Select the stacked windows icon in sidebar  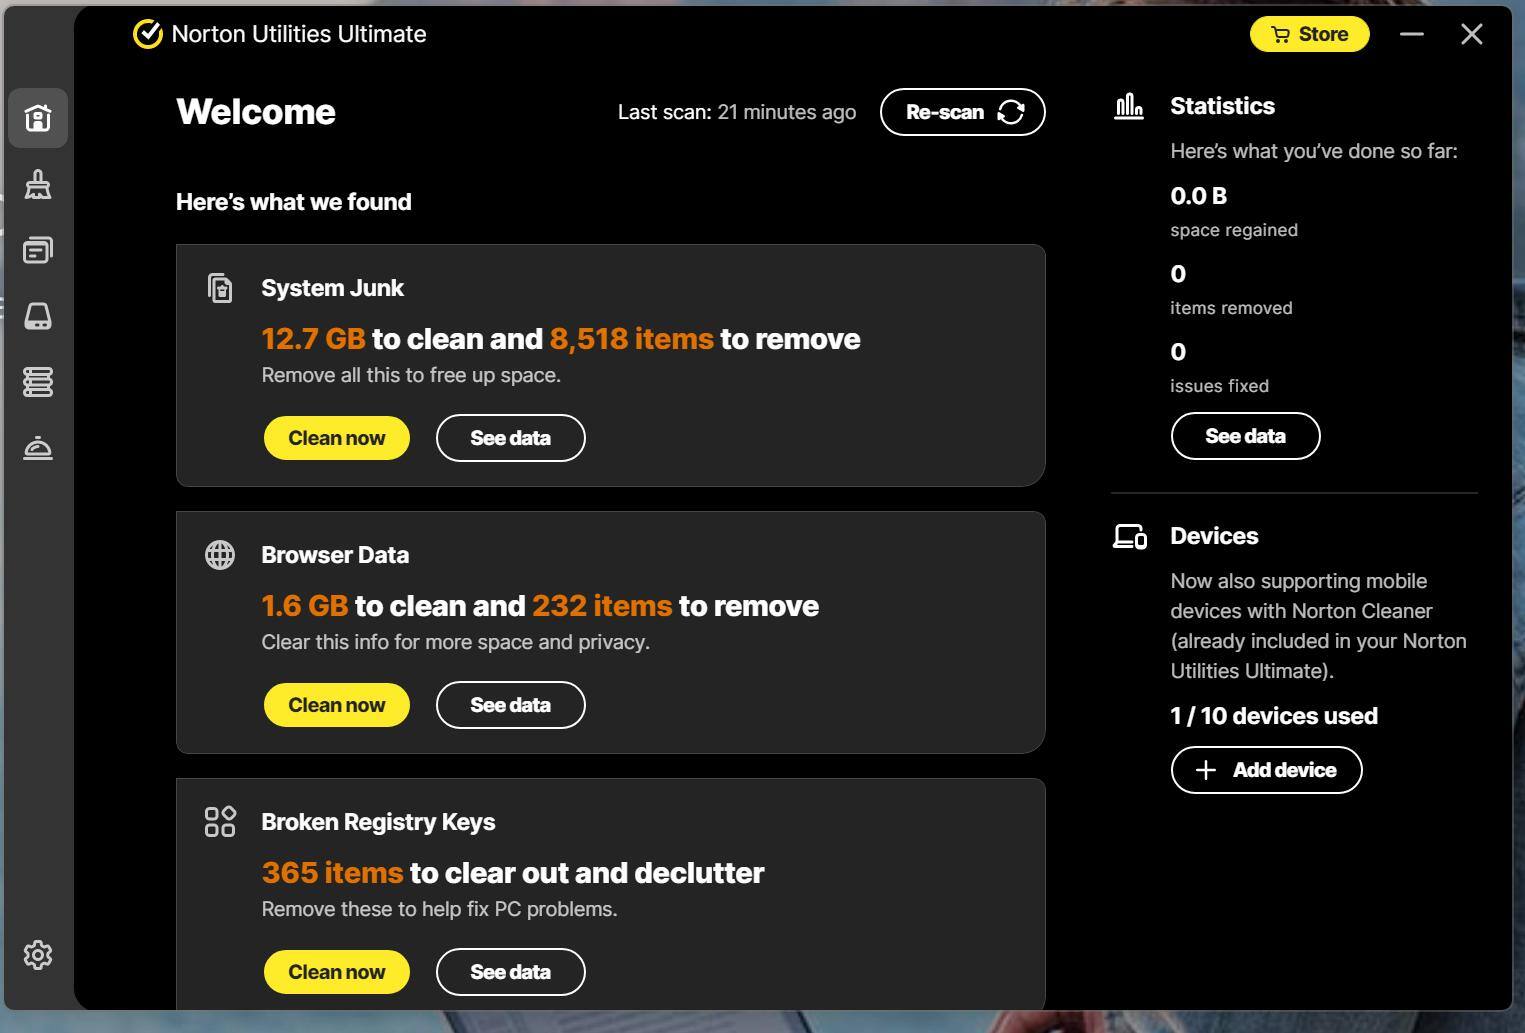coord(38,250)
